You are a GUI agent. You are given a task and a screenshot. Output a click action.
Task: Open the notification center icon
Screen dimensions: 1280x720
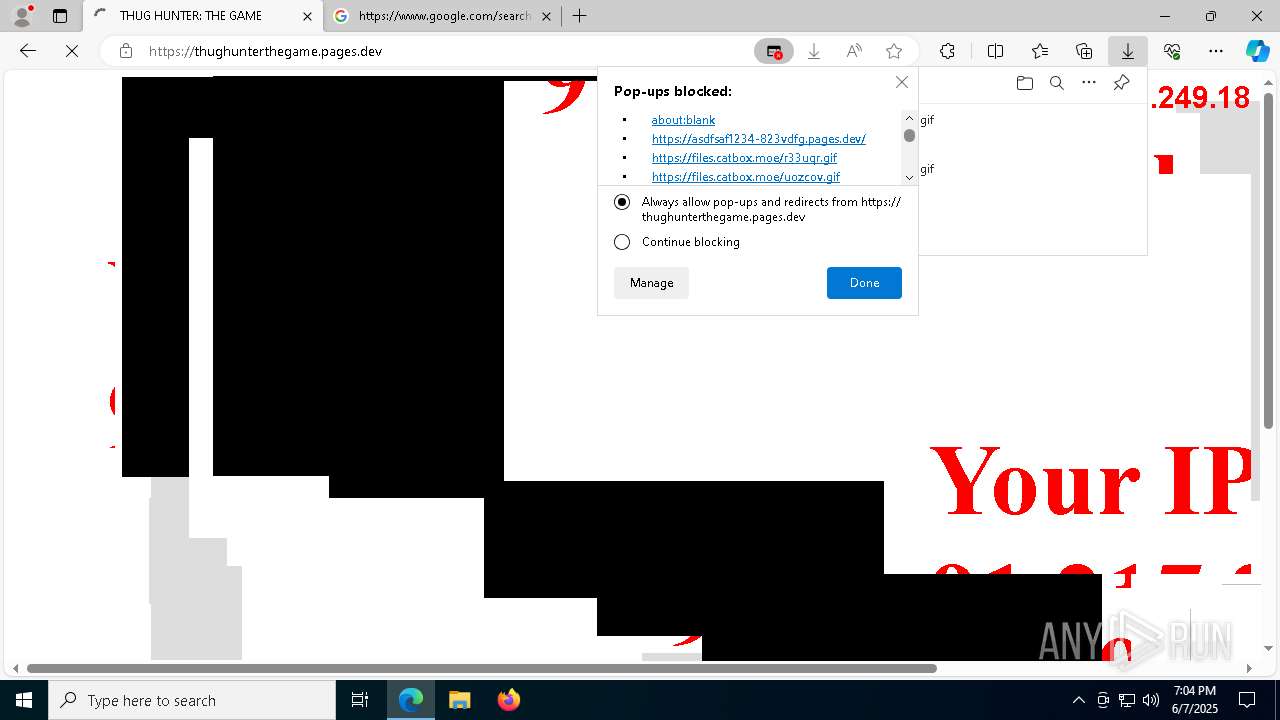tap(1247, 700)
